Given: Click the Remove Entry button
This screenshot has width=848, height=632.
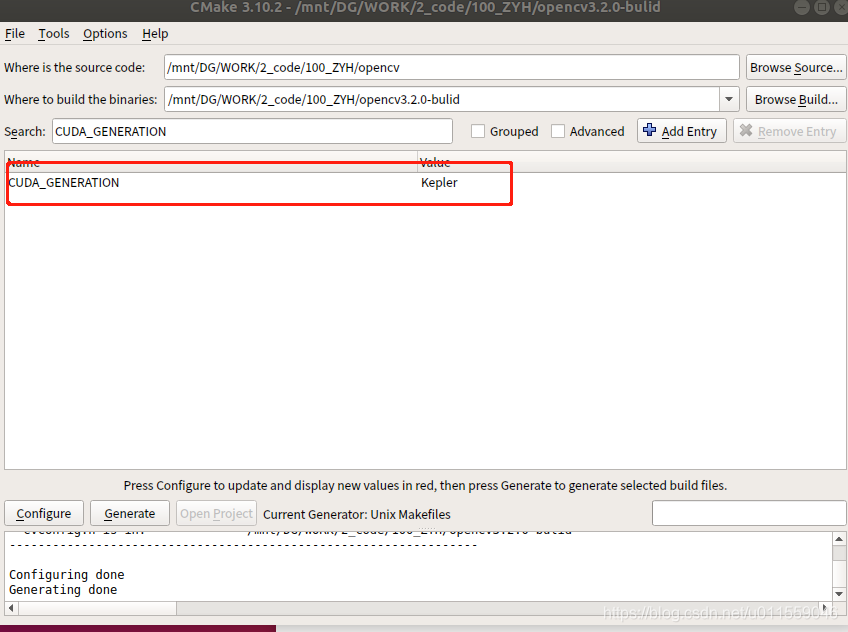Looking at the screenshot, I should click(x=789, y=131).
